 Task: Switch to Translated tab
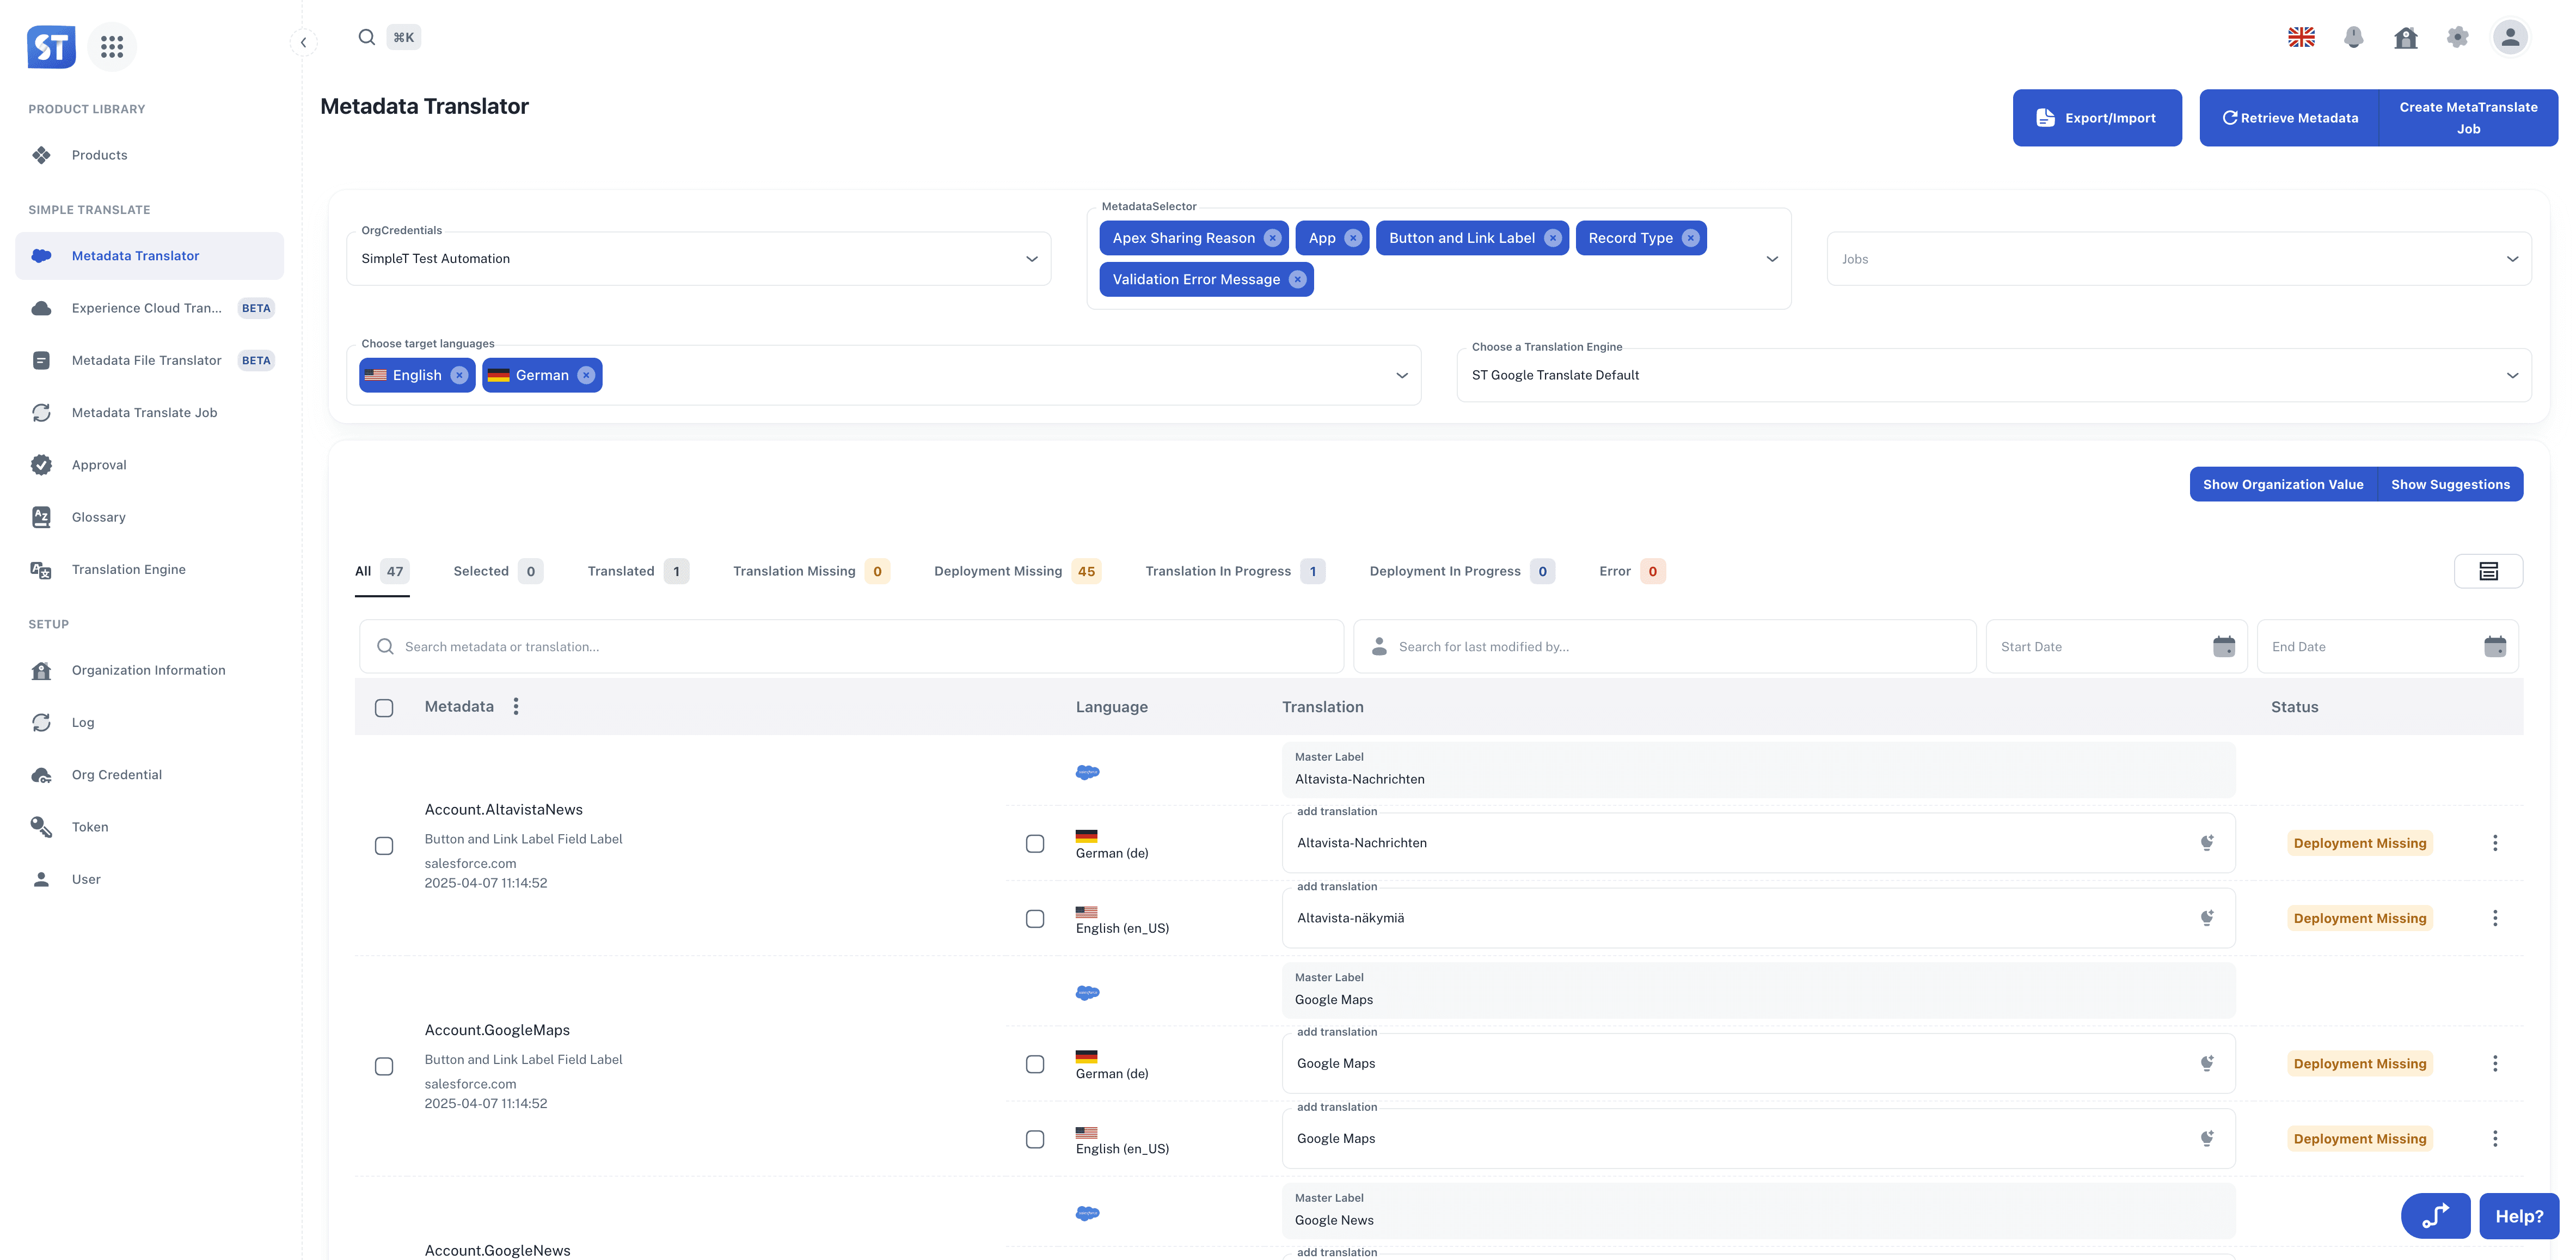[x=638, y=571]
